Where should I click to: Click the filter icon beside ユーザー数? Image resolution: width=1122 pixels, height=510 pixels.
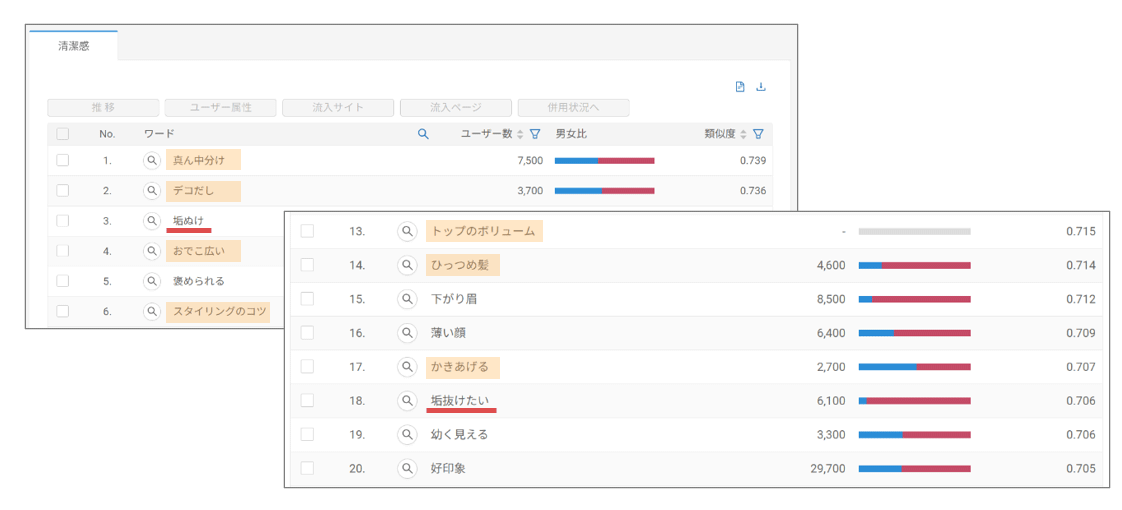(535, 134)
